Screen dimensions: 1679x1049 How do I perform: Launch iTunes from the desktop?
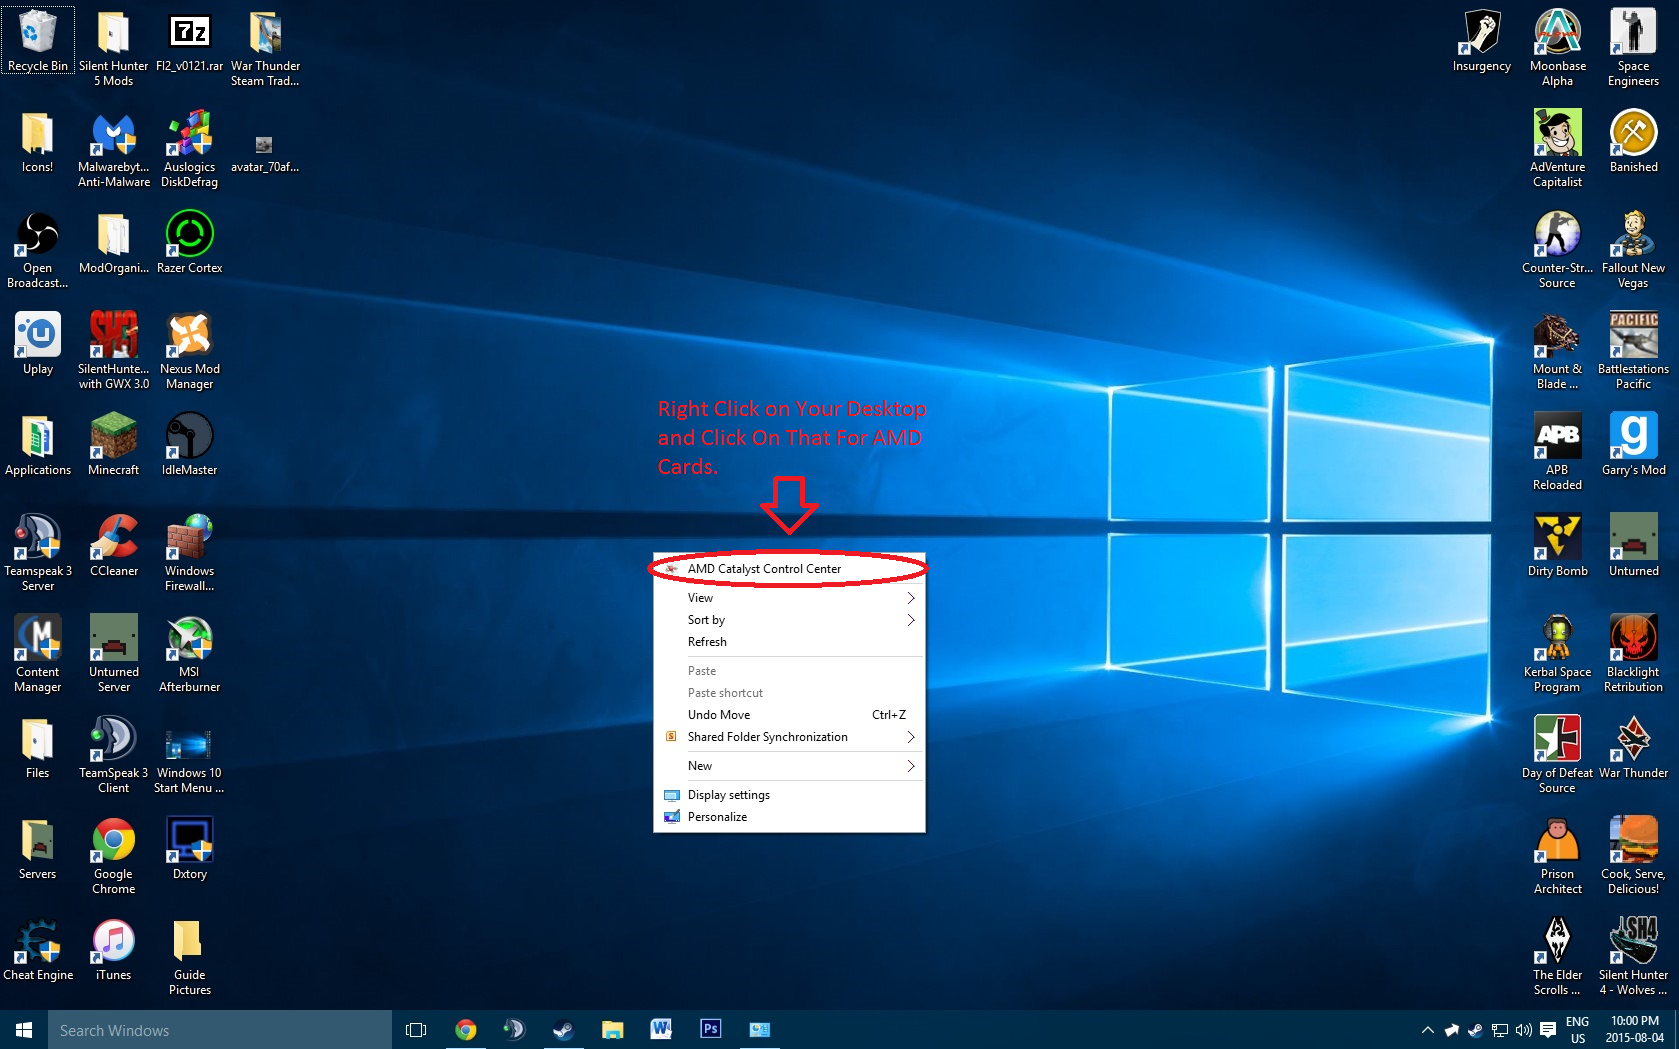[114, 950]
